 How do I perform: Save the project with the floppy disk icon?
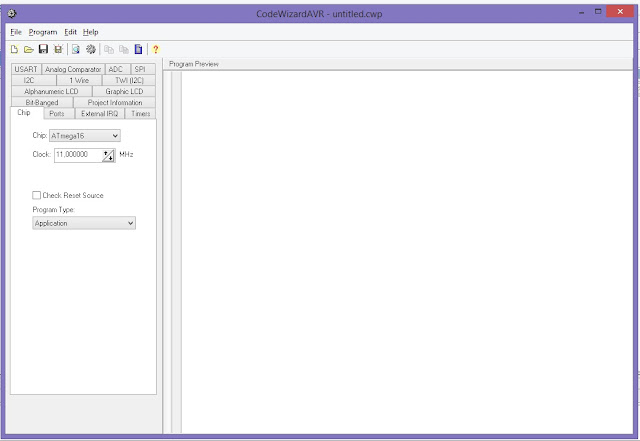(x=43, y=49)
